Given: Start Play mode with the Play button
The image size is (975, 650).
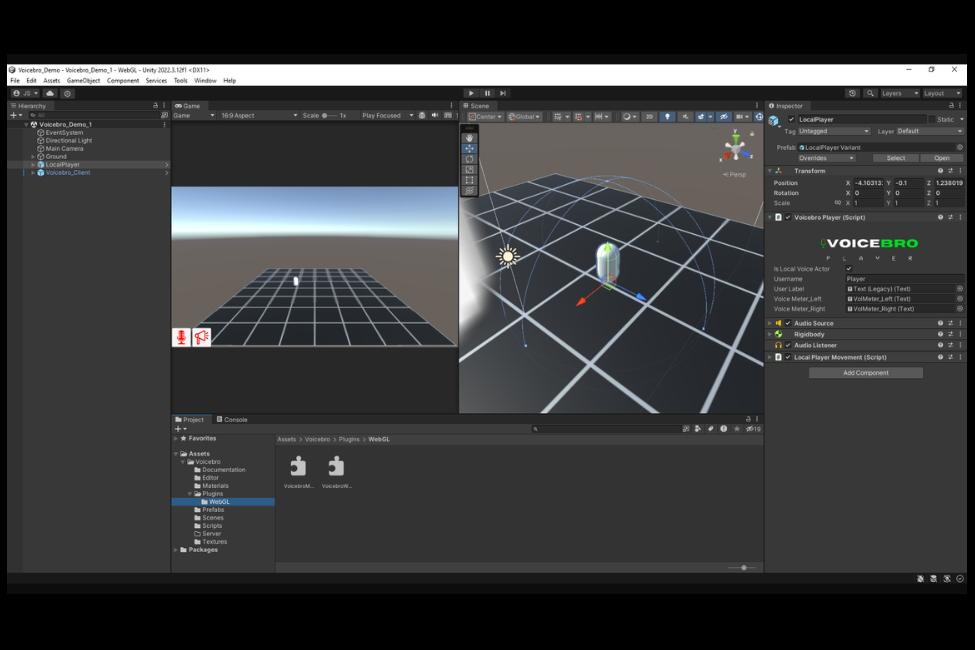Looking at the screenshot, I should point(471,93).
